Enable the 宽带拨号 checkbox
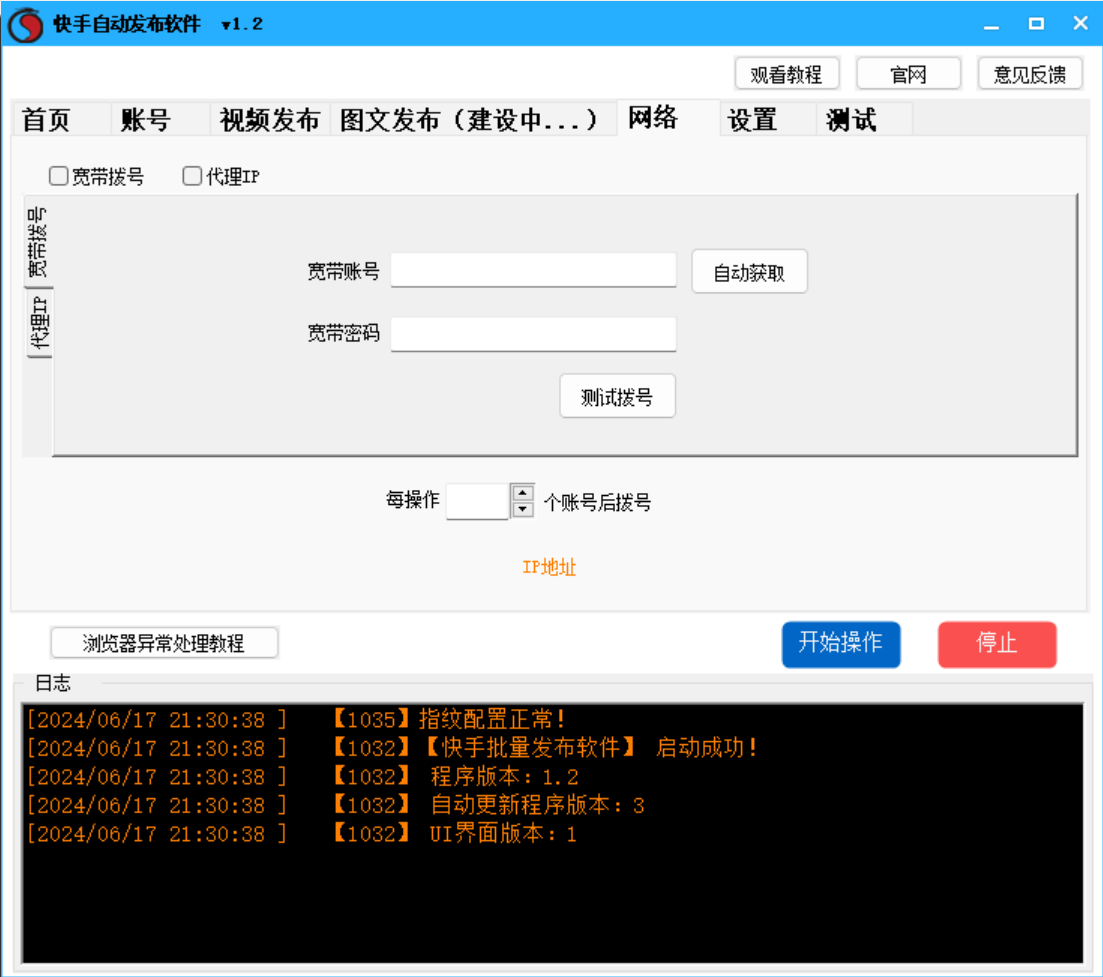The width and height of the screenshot is (1103, 977). (58, 176)
